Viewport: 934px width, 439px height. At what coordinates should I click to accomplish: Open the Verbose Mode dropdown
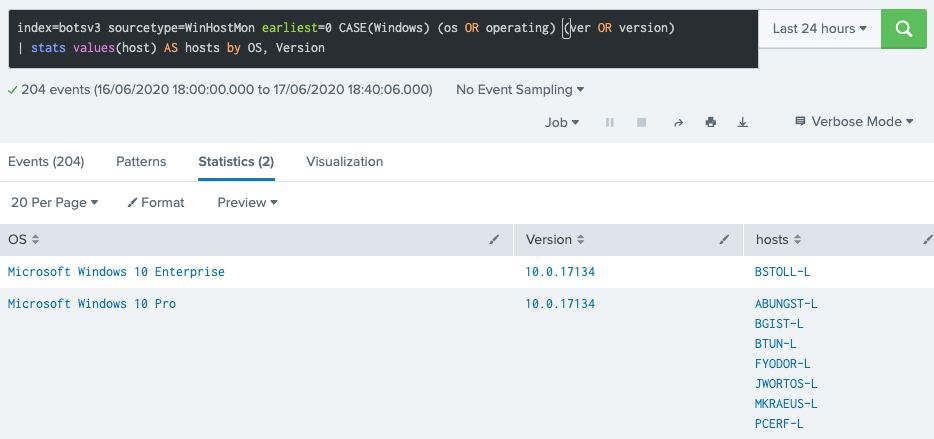854,122
